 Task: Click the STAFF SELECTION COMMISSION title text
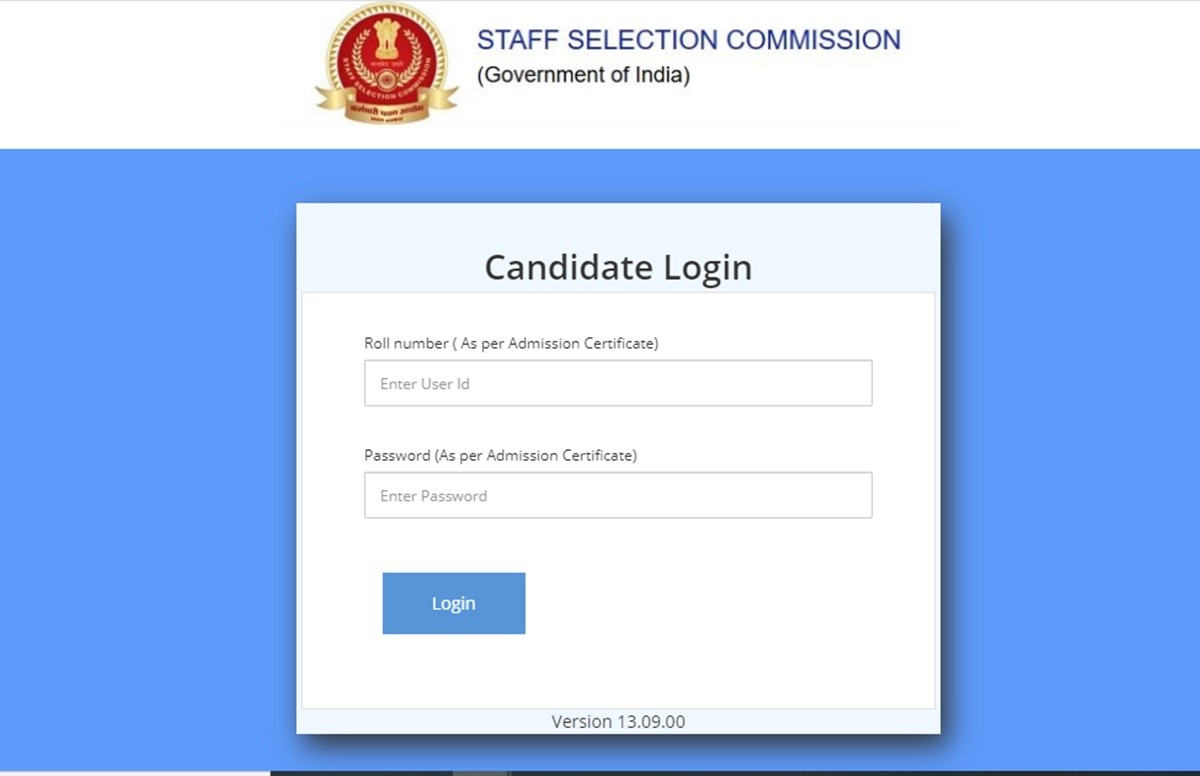pos(688,41)
